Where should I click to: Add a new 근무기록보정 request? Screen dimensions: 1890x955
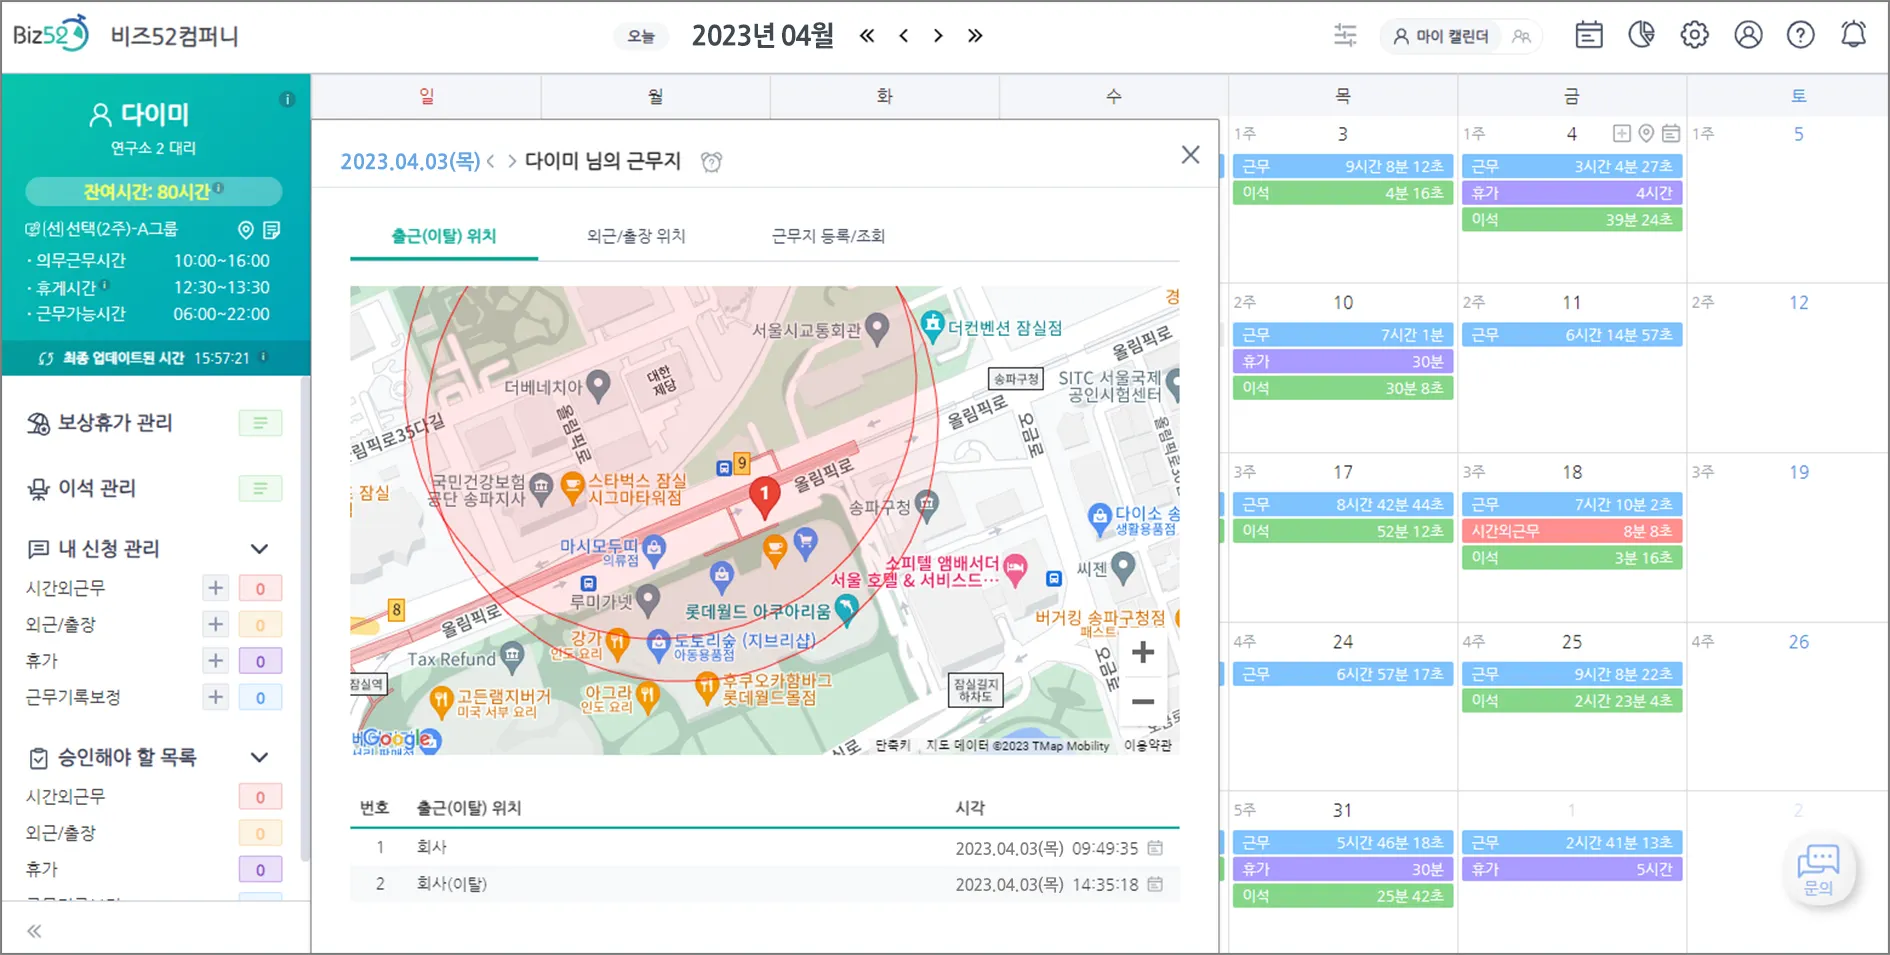pos(215,697)
